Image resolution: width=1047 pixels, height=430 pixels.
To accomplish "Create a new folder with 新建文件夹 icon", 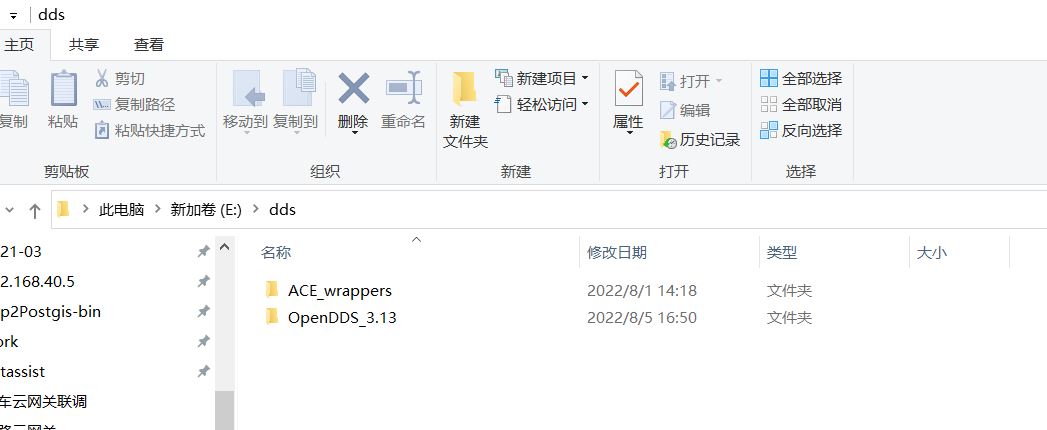I will point(464,89).
